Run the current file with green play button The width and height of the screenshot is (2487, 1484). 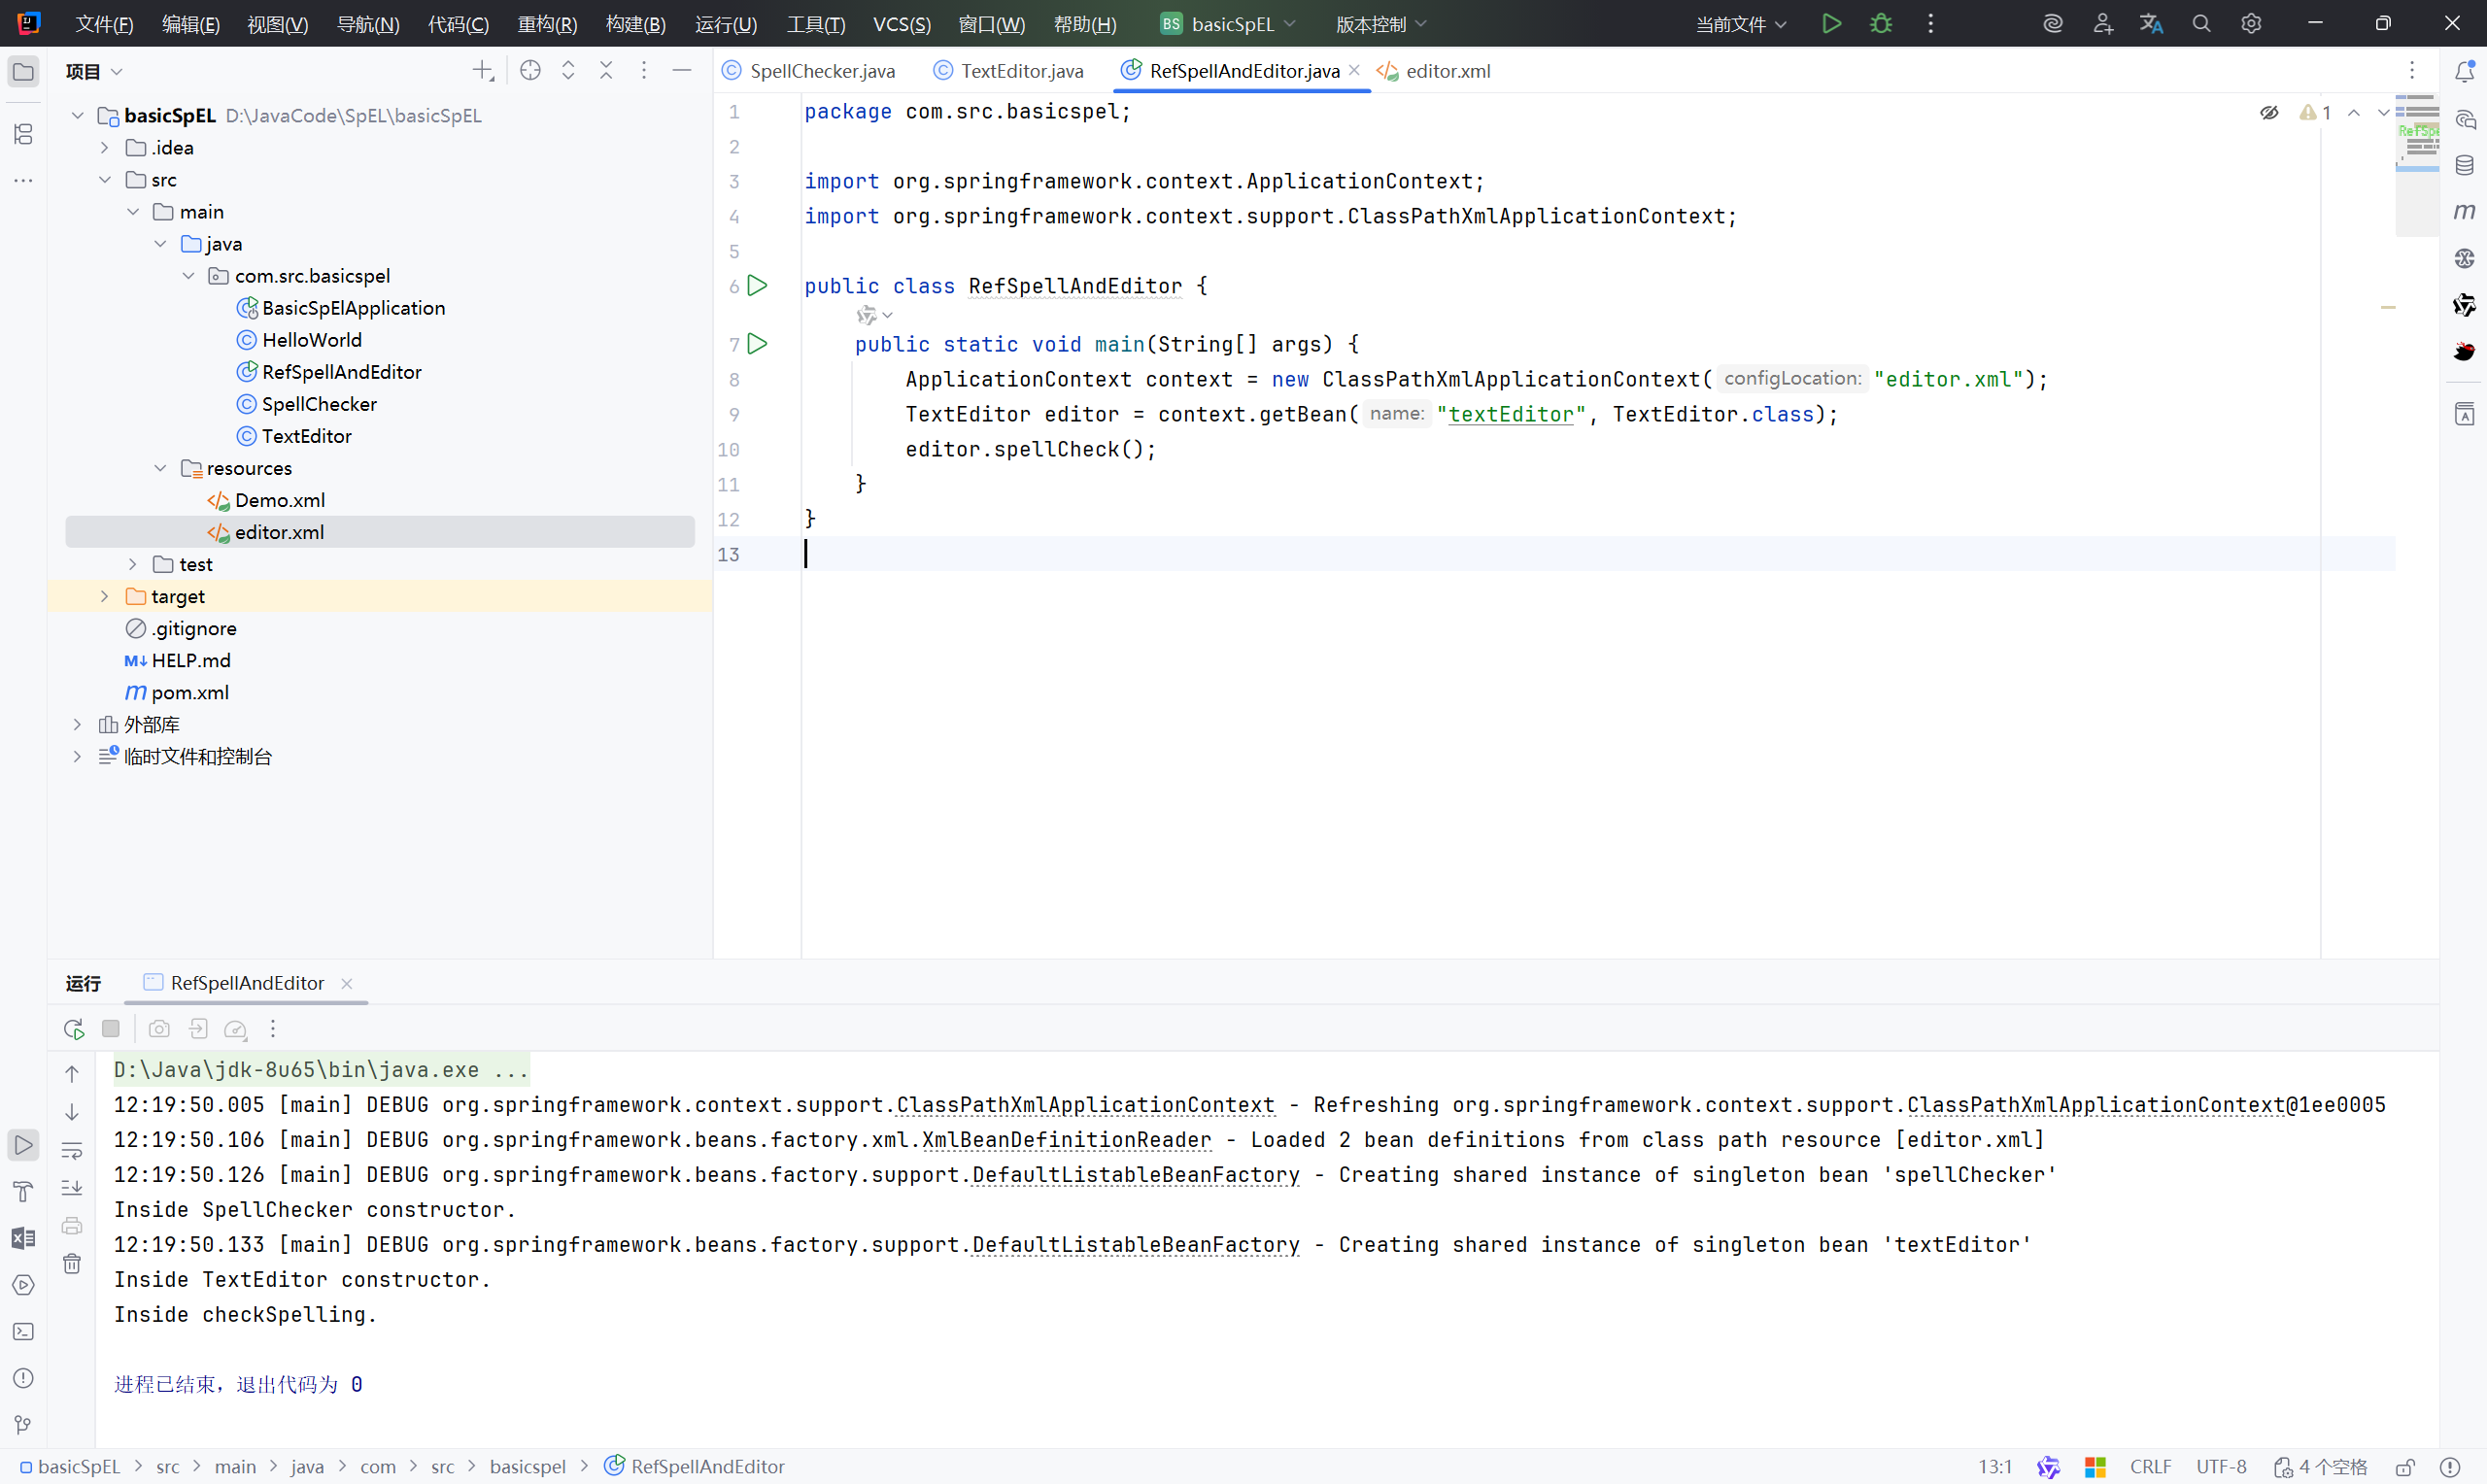[1831, 23]
